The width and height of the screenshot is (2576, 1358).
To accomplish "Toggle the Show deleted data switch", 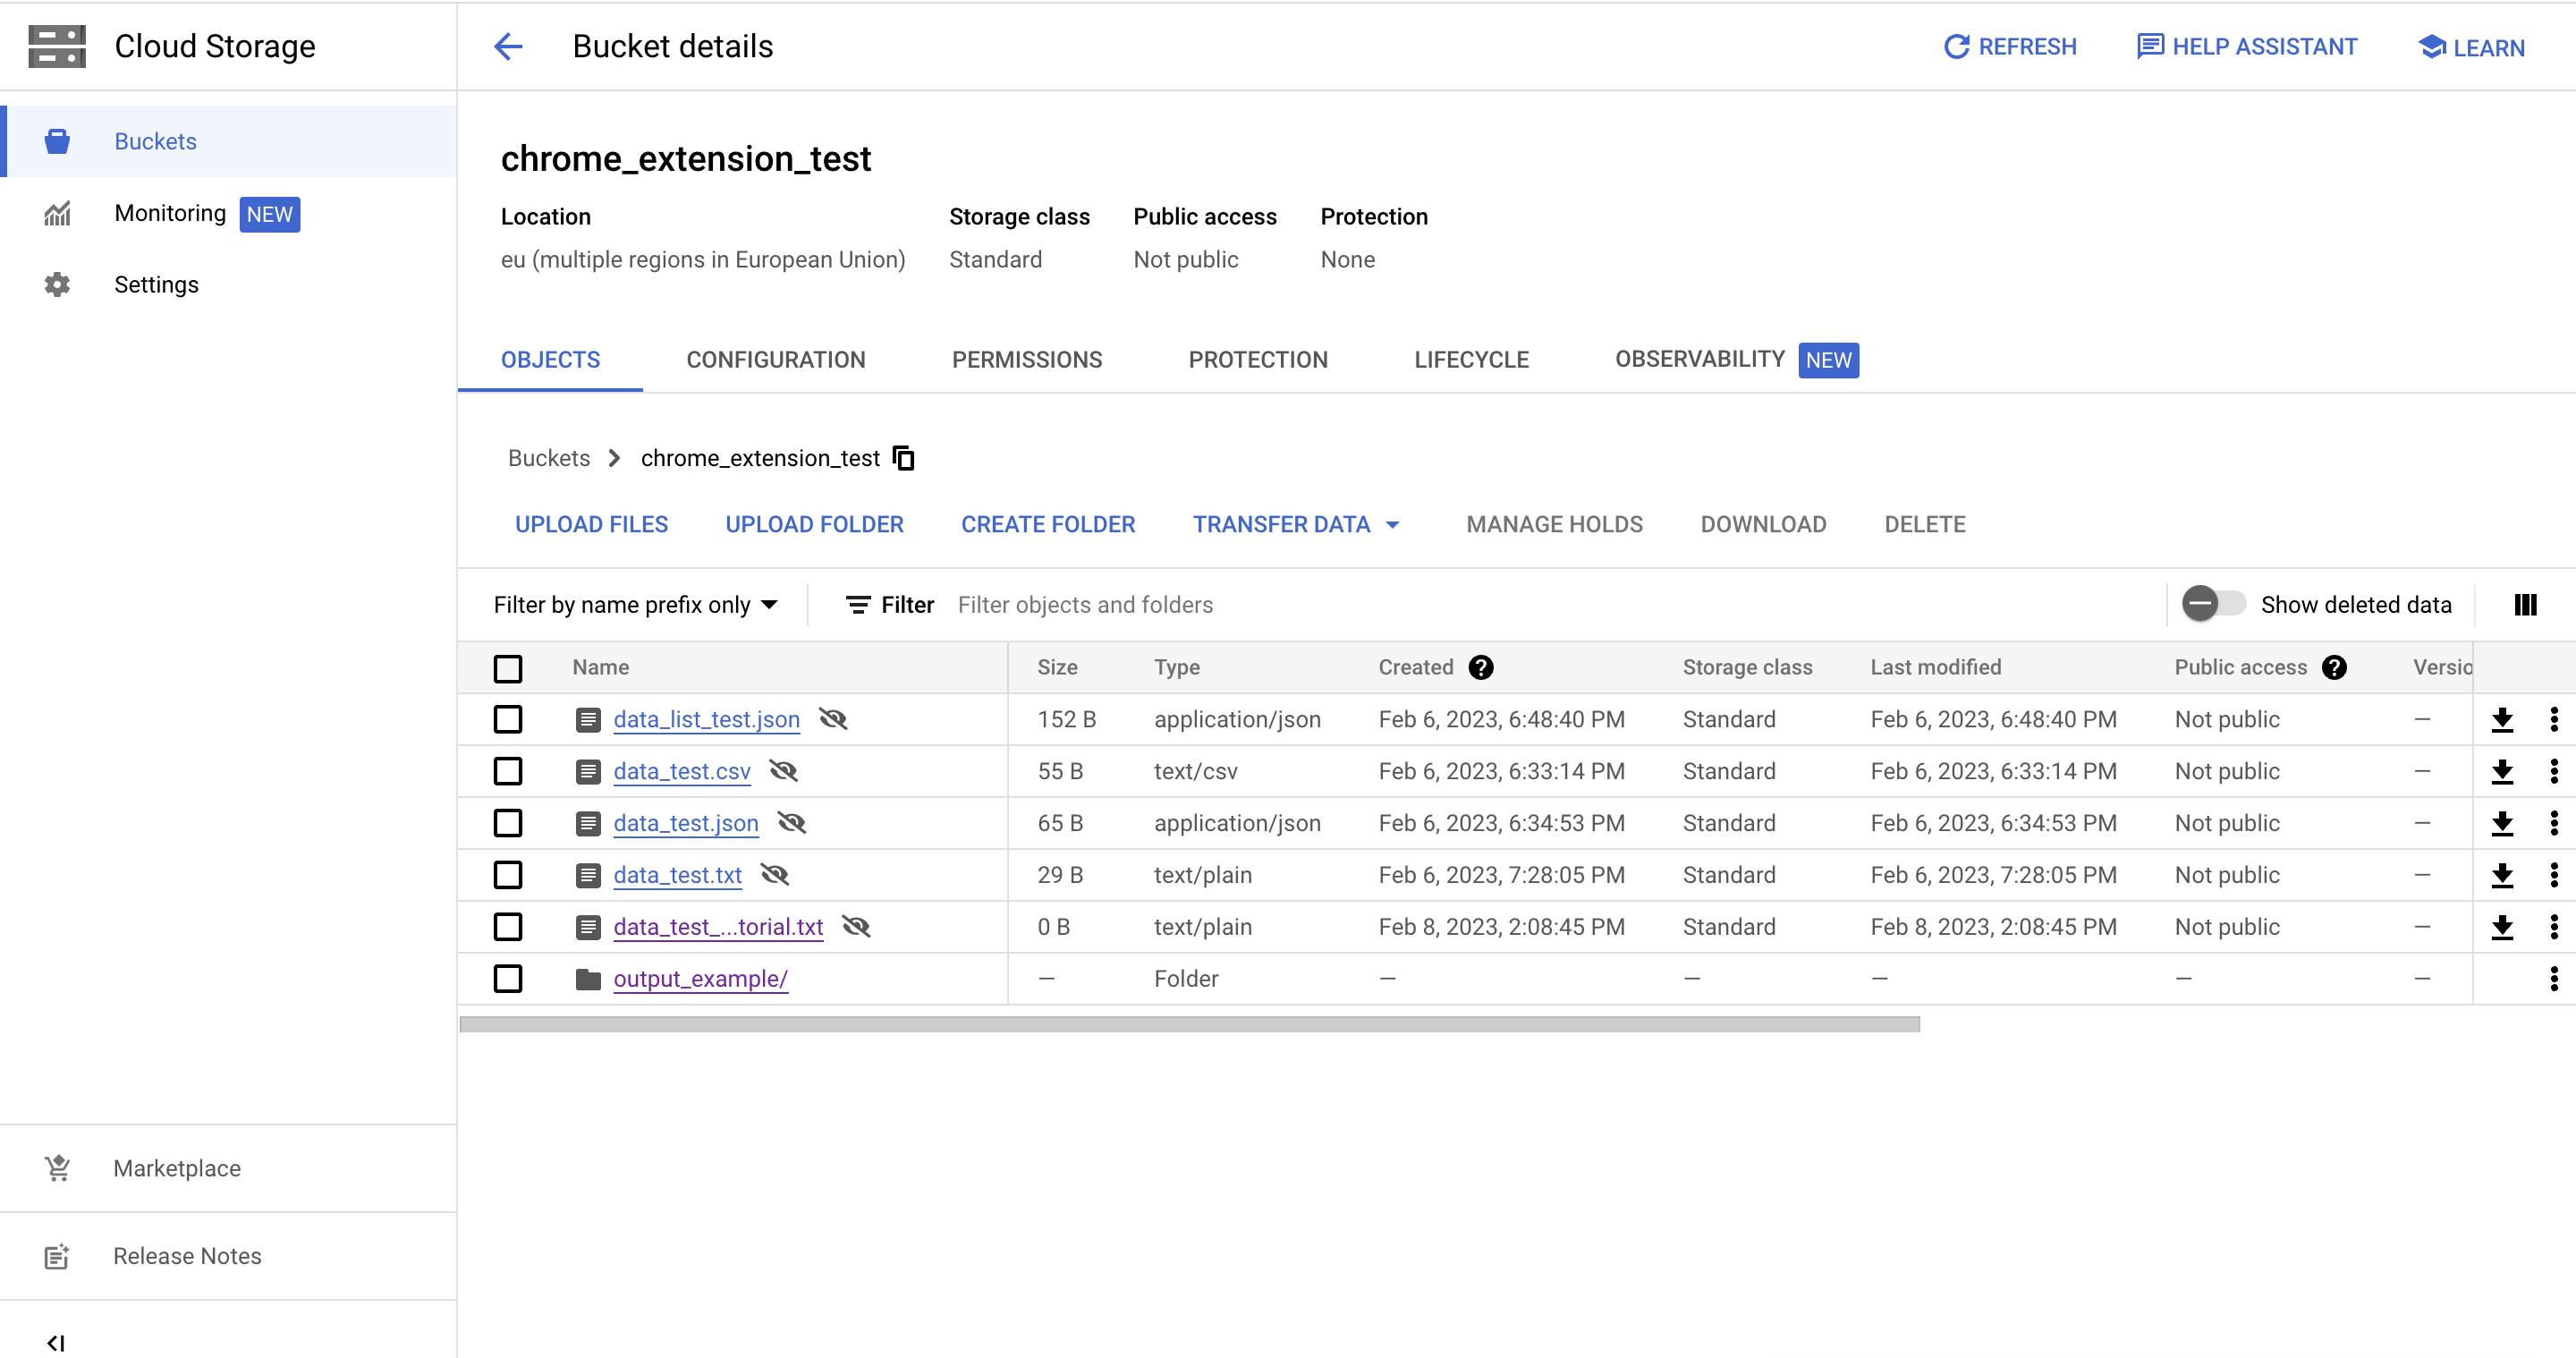I will pos(2213,604).
